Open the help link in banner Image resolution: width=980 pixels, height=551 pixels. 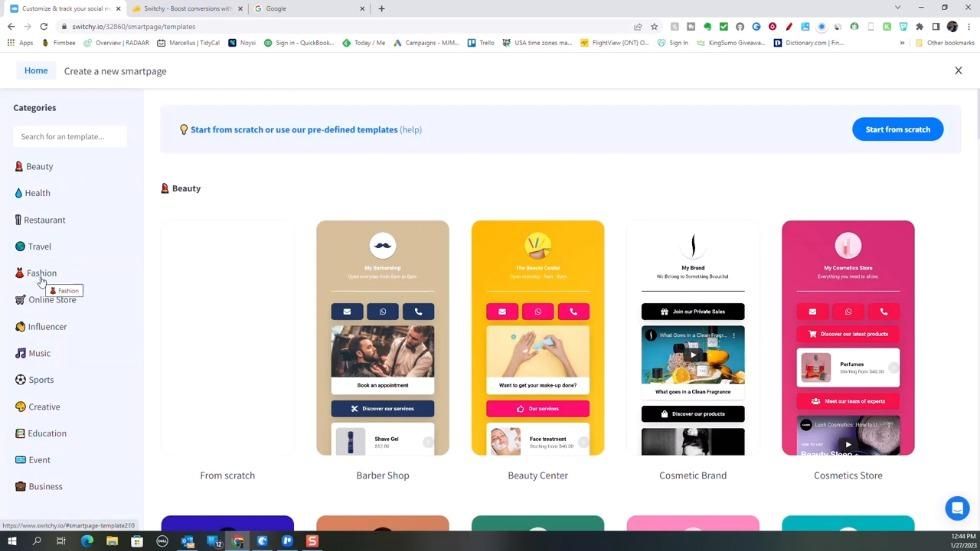click(411, 130)
